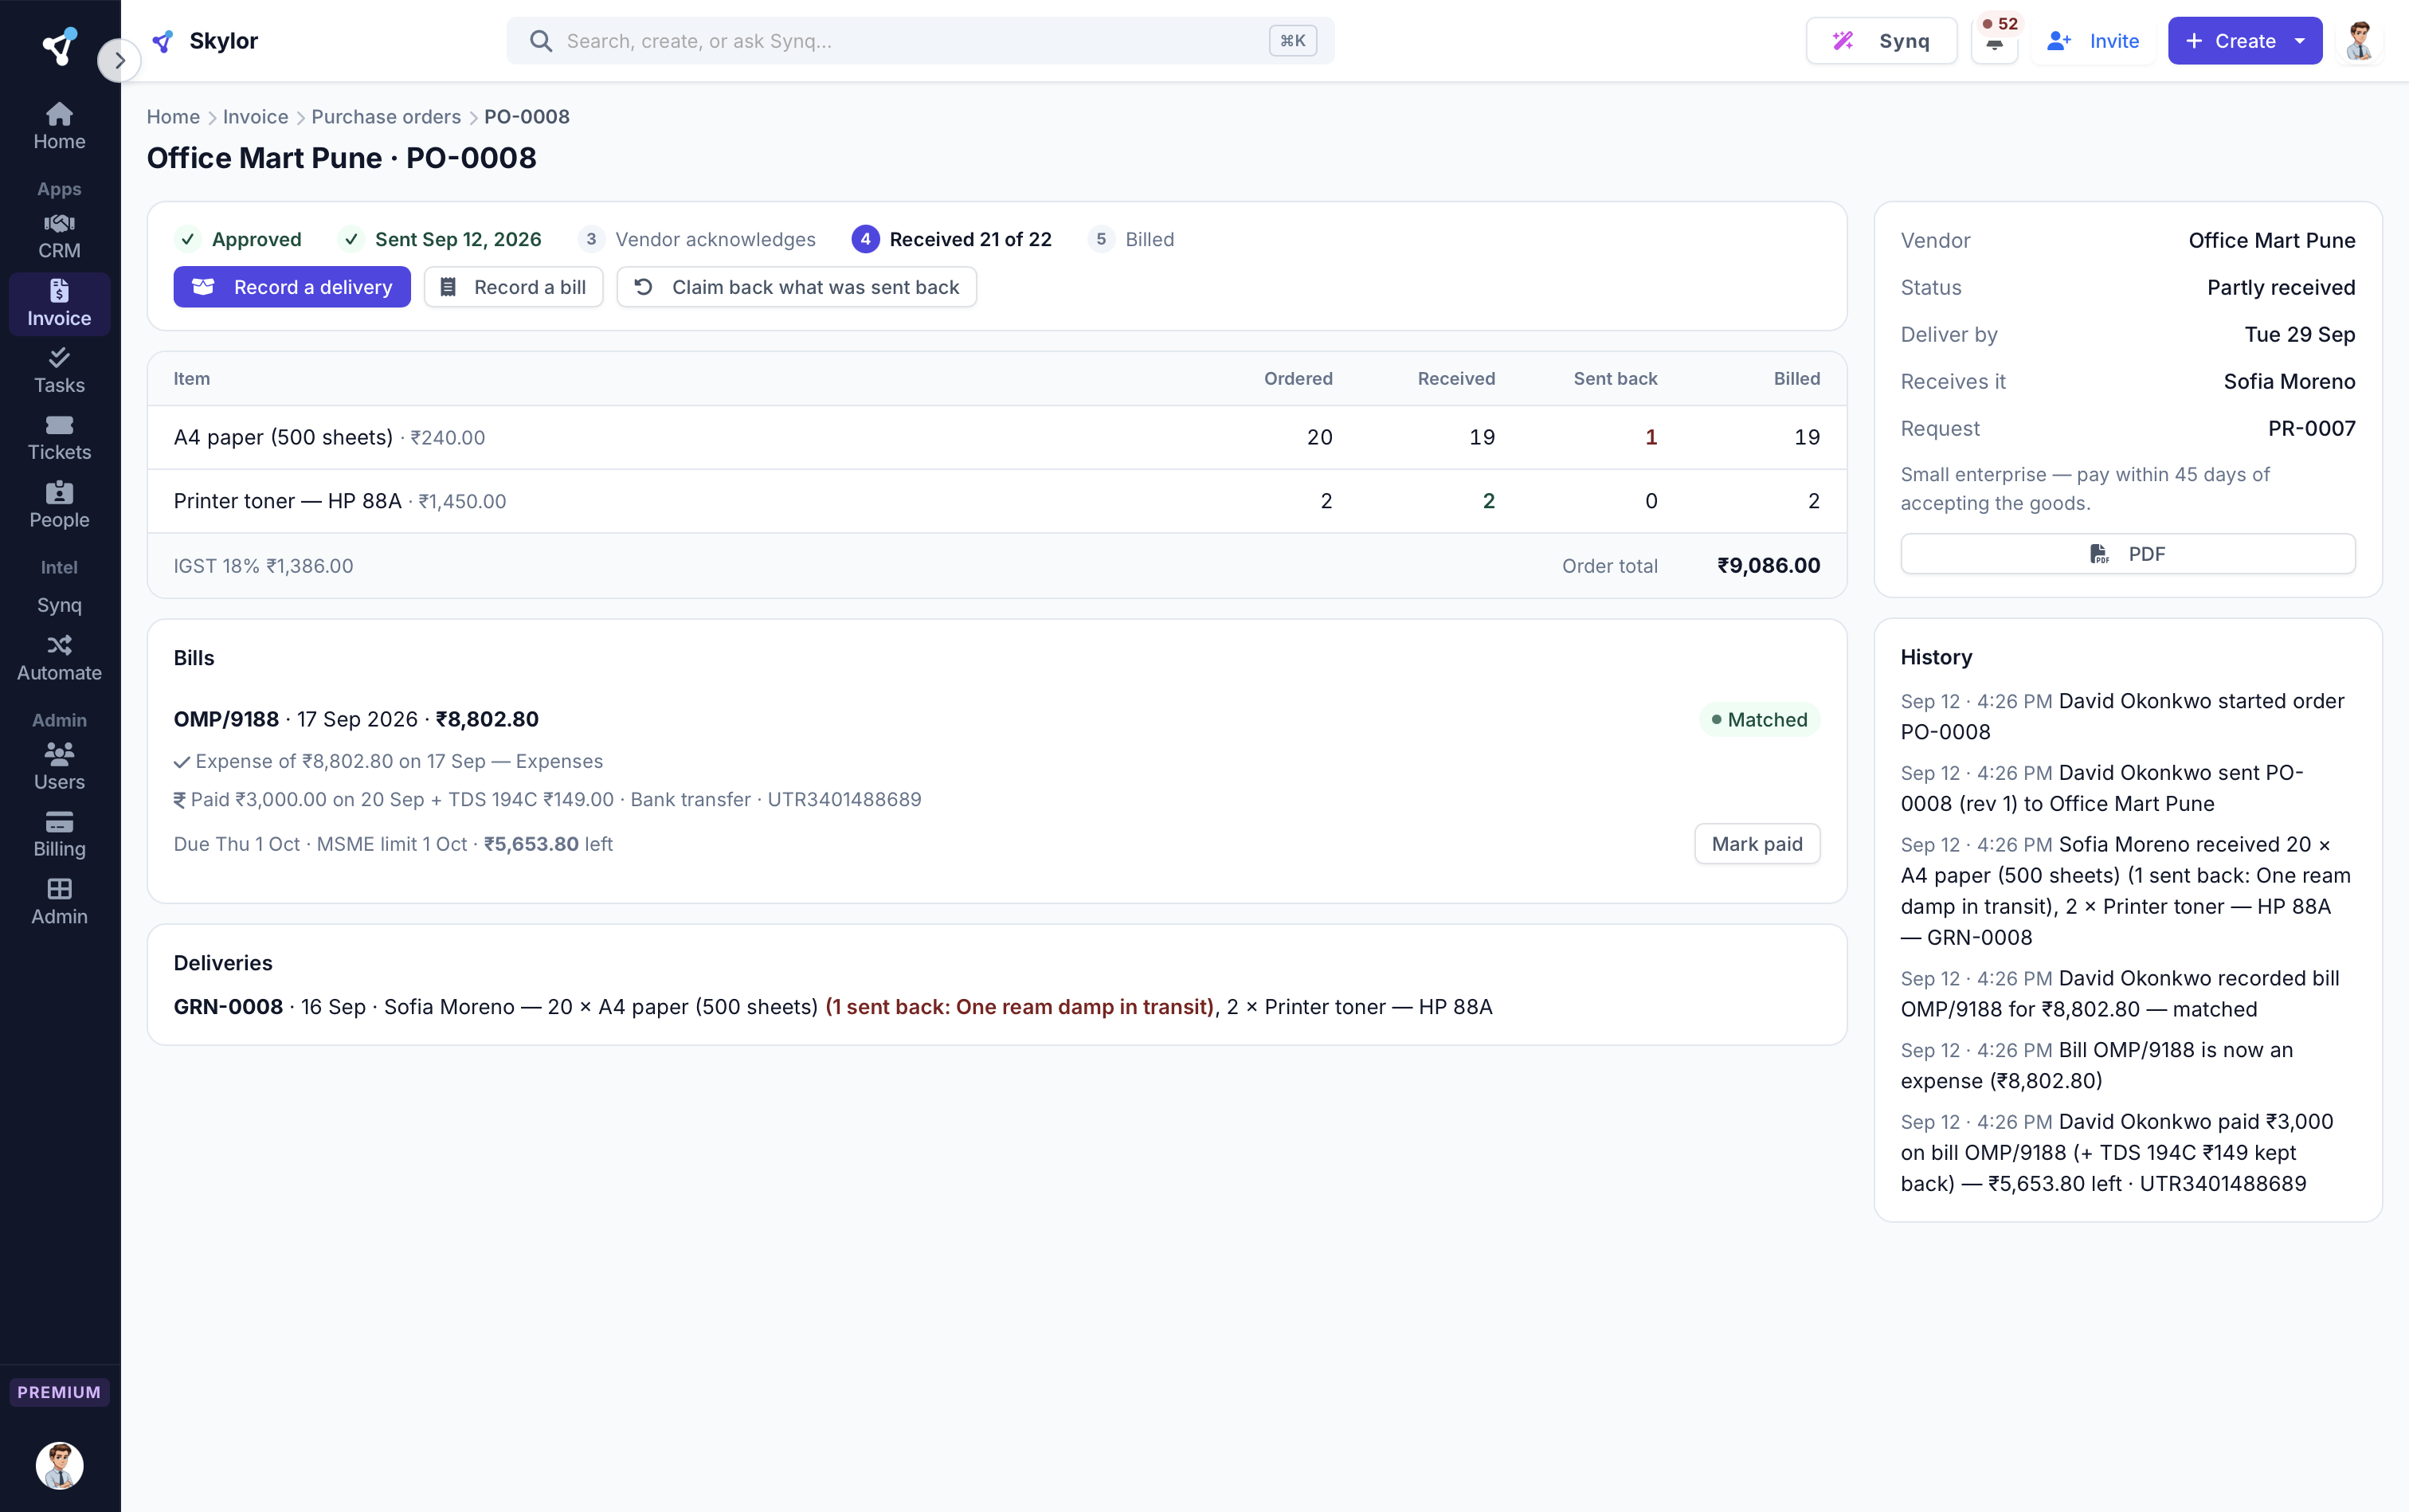The width and height of the screenshot is (2409, 1512).
Task: Open the Automate section
Action: tap(59, 659)
